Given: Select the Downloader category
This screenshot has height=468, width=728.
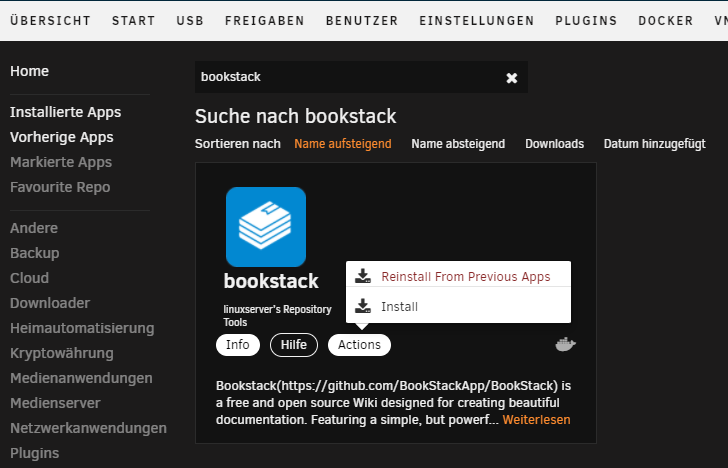Looking at the screenshot, I should [50, 303].
